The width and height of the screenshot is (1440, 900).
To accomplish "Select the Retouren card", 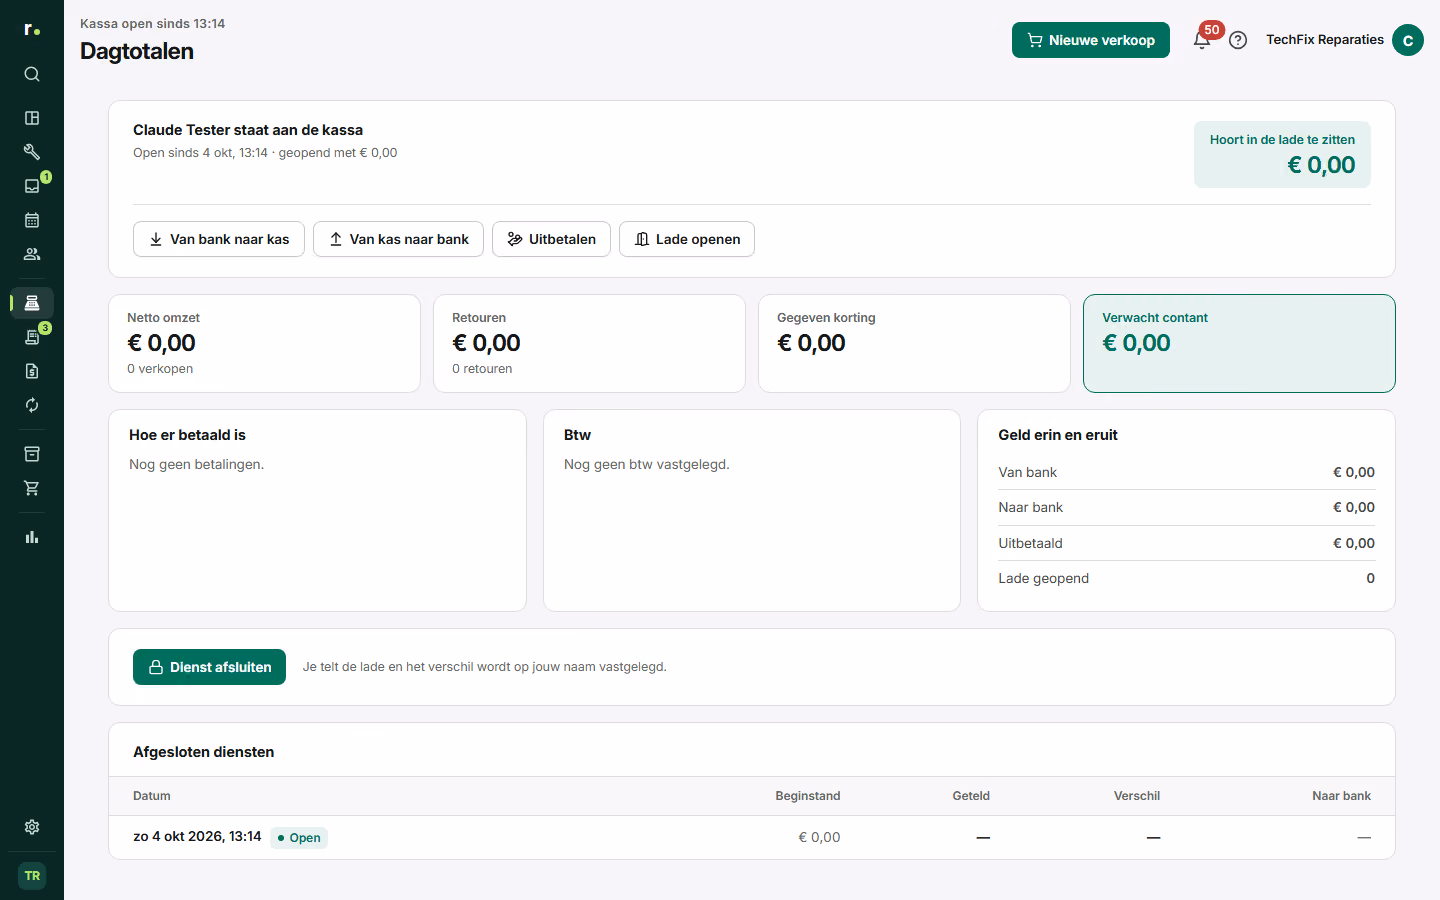I will (x=589, y=343).
